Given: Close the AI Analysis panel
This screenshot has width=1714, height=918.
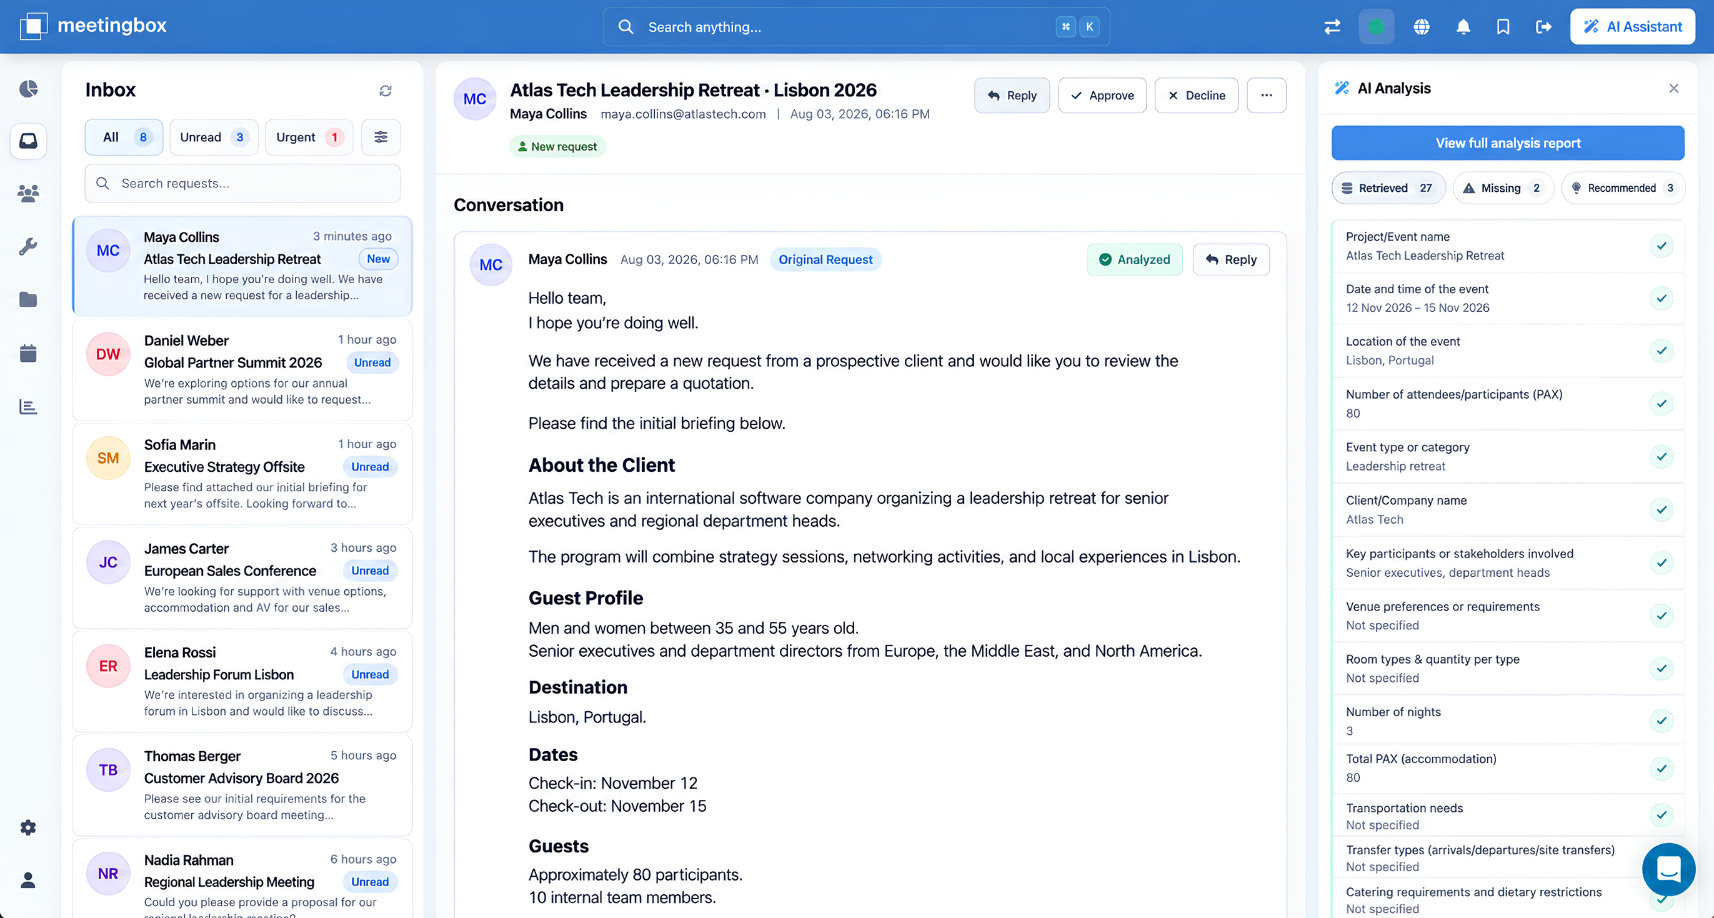Looking at the screenshot, I should [1674, 88].
